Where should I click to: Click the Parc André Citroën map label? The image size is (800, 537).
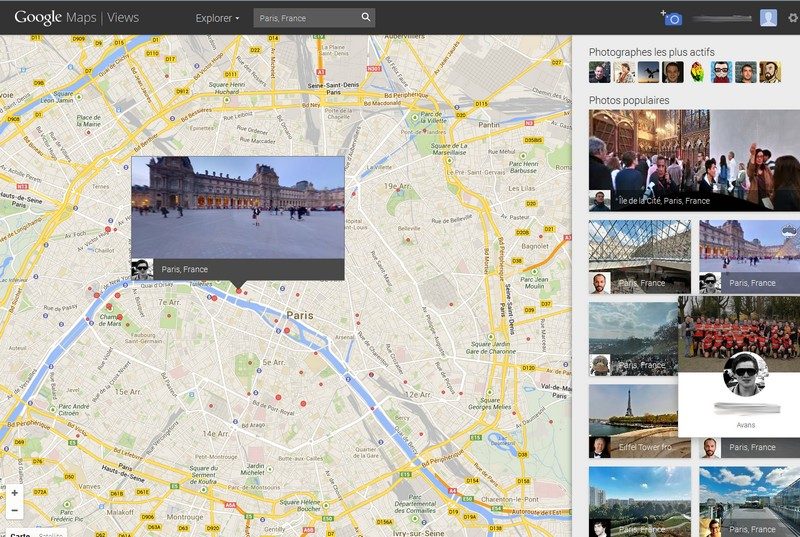[74, 410]
